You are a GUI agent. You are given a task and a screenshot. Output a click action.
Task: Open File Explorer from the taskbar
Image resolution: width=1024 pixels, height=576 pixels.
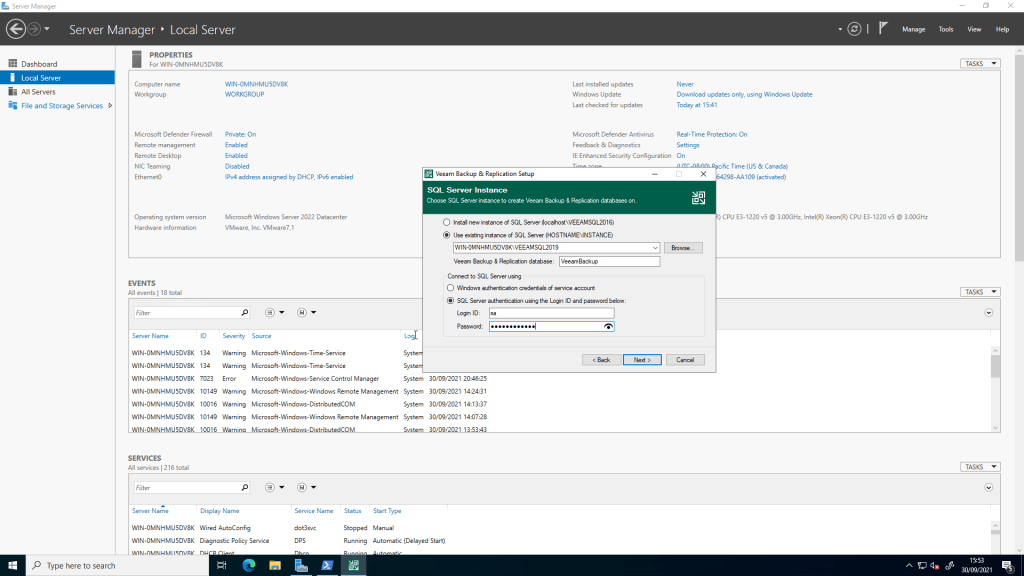275,566
